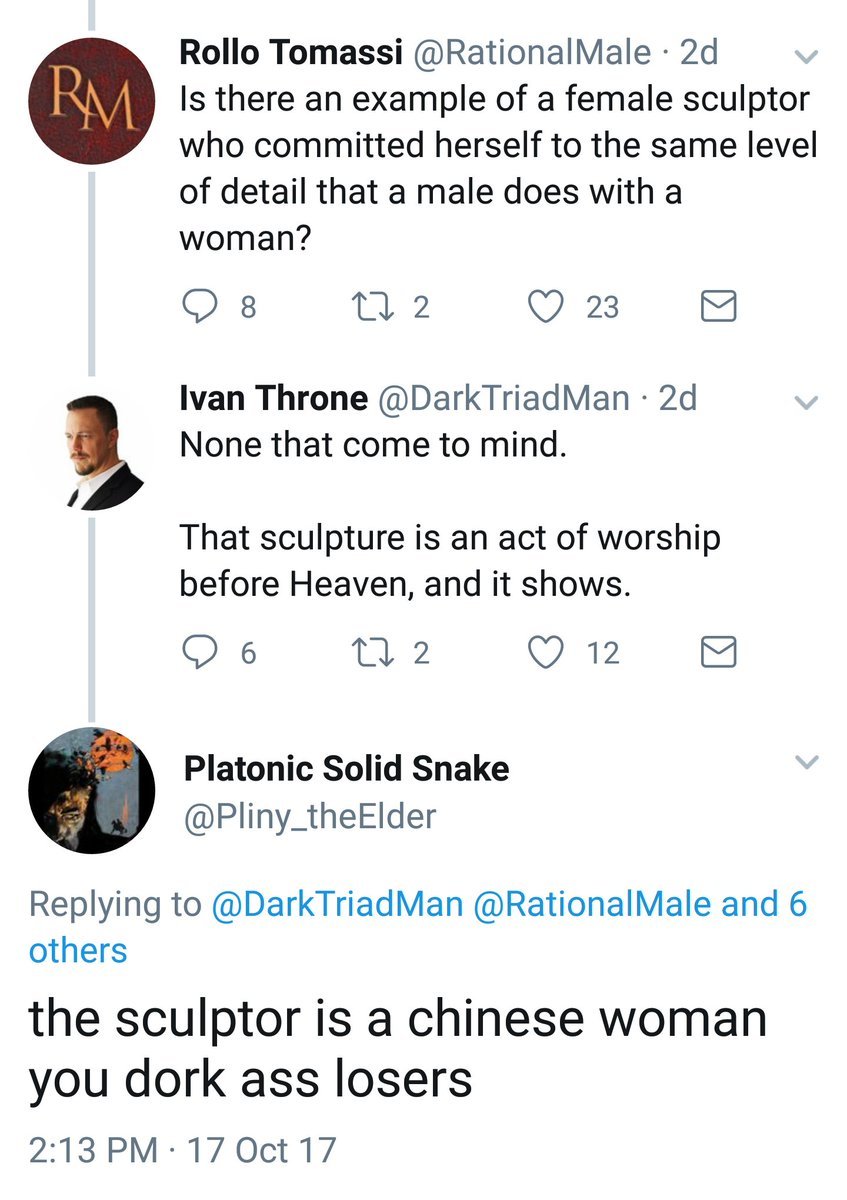
Task: Expand options chevron on Rollo Tomassi's tweet
Action: pyautogui.click(x=806, y=56)
